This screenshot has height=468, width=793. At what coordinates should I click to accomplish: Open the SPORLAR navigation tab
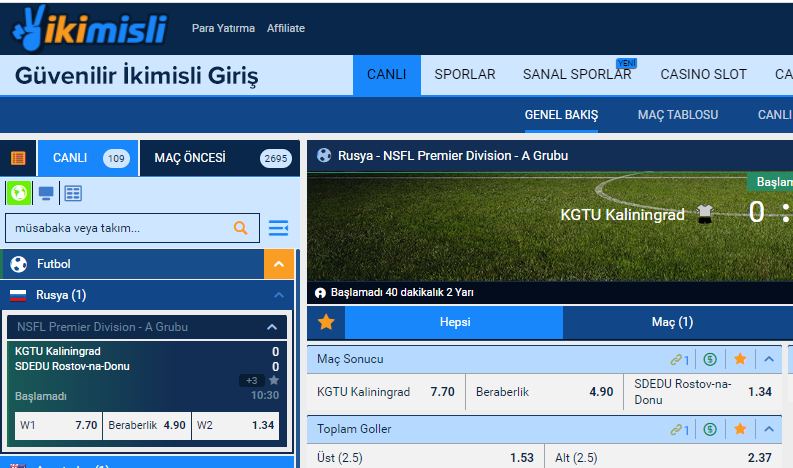pos(465,74)
